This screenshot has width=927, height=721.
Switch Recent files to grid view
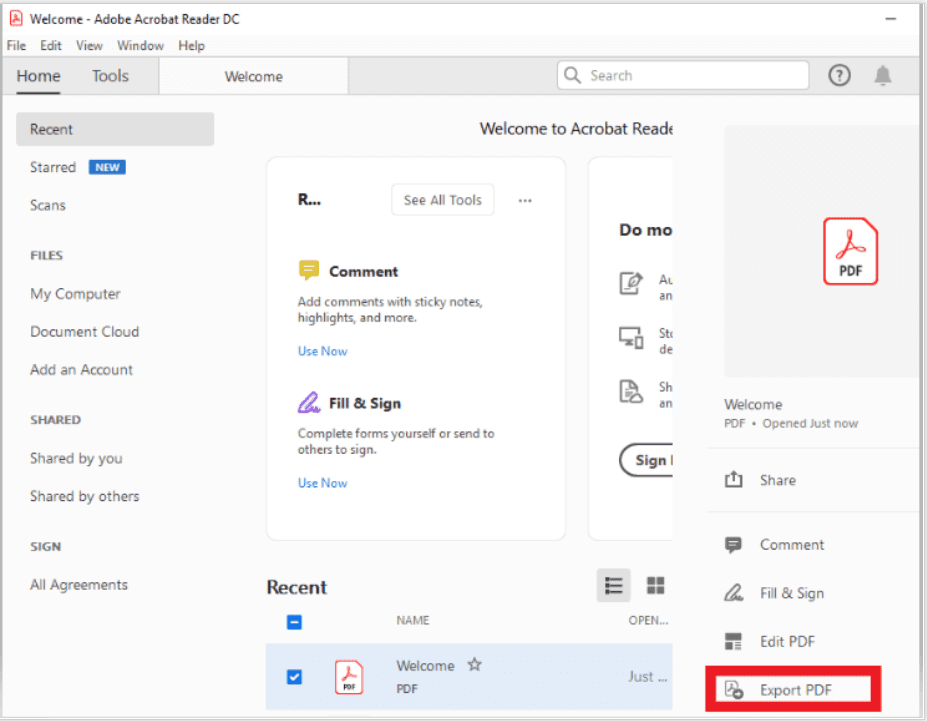655,585
